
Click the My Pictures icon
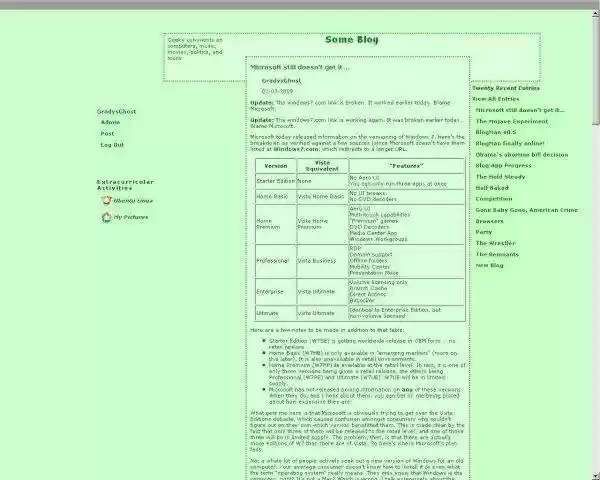[106, 217]
